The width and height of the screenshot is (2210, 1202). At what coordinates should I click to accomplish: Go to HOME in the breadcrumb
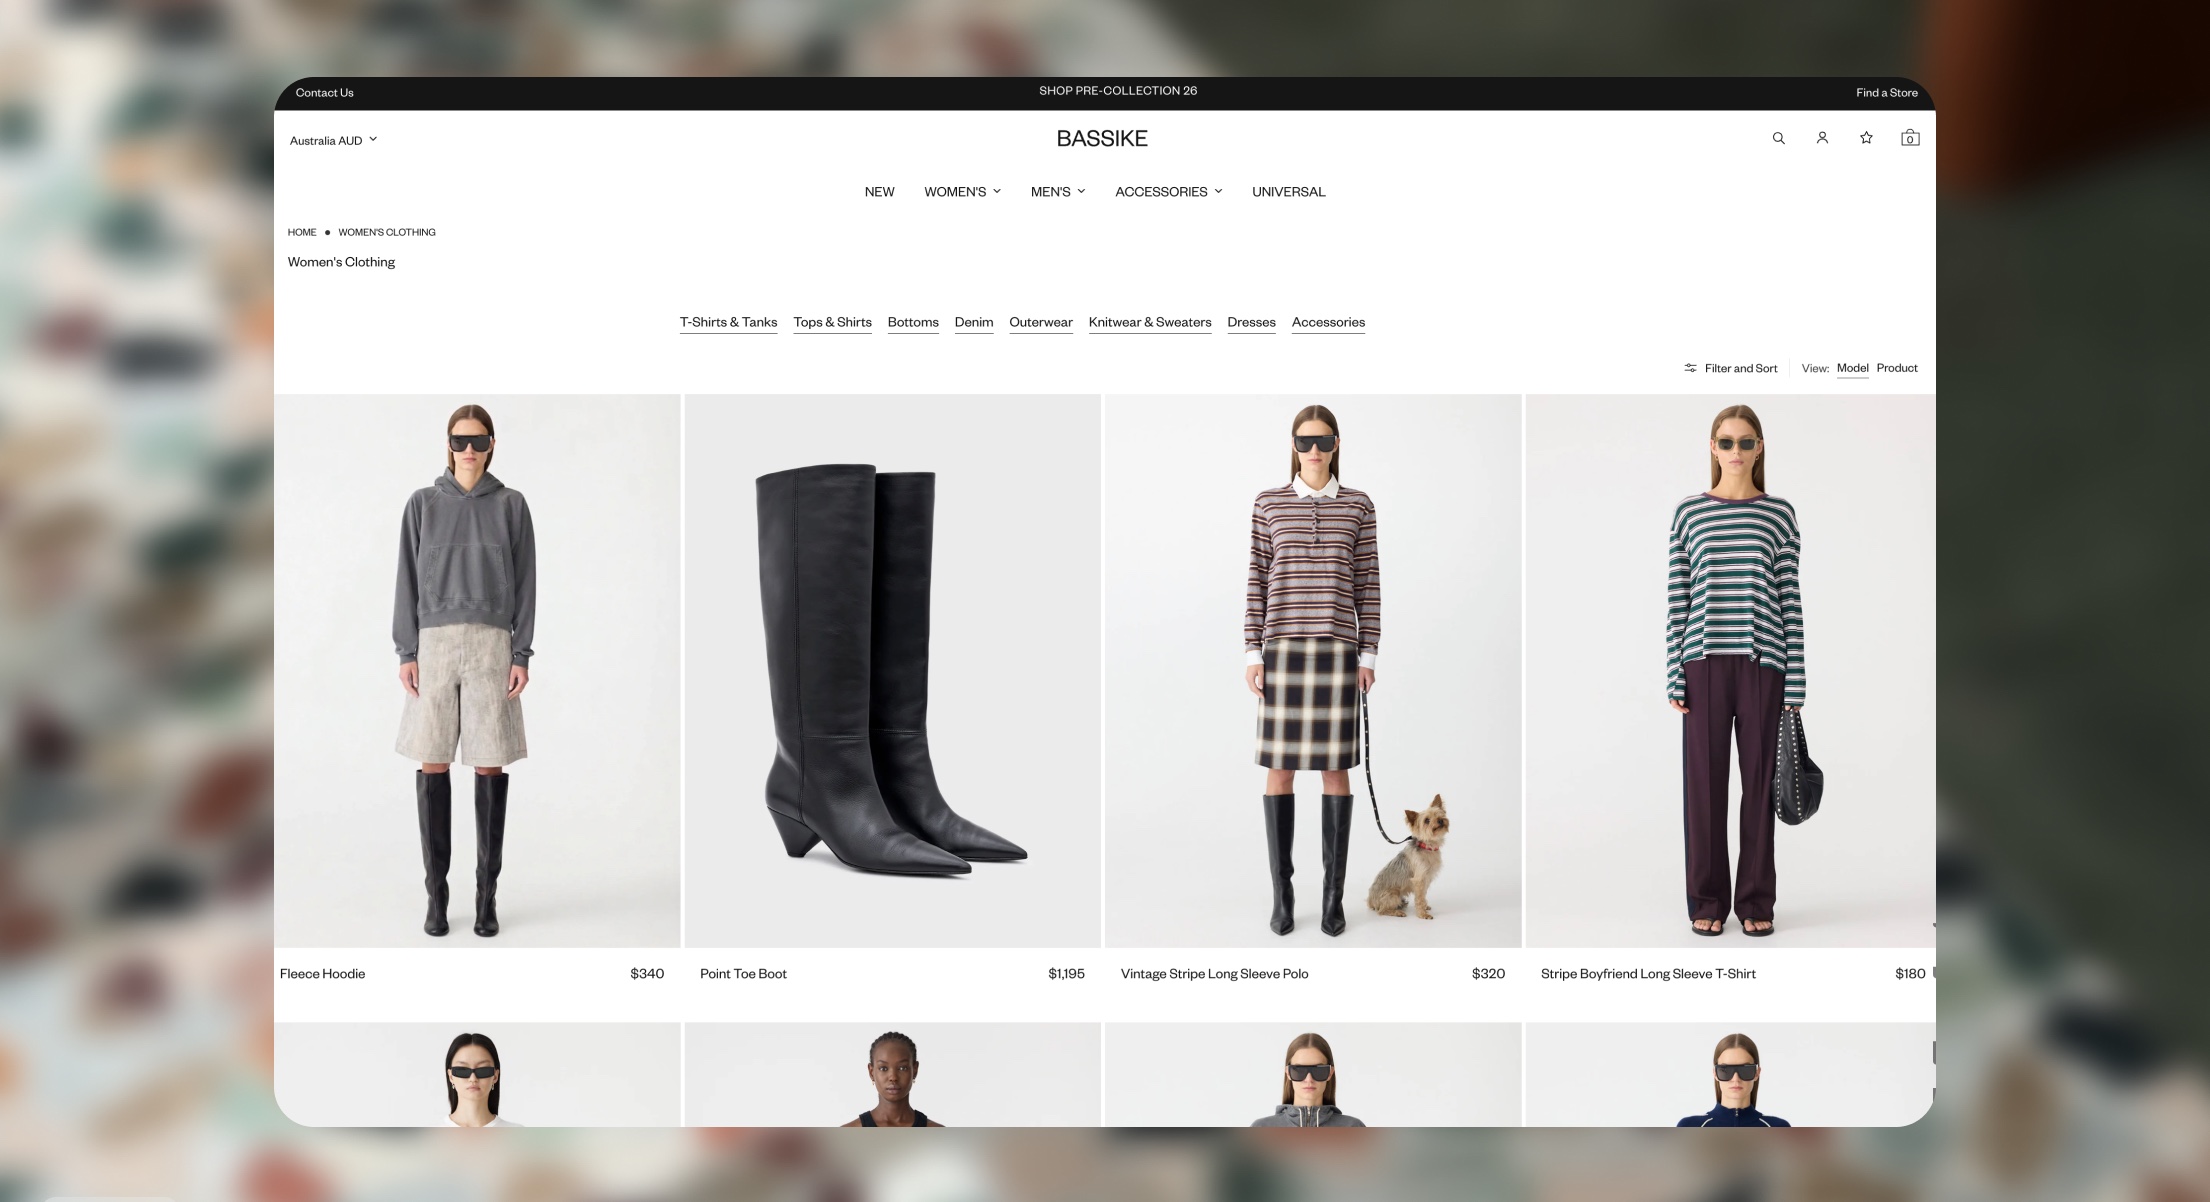click(x=302, y=232)
